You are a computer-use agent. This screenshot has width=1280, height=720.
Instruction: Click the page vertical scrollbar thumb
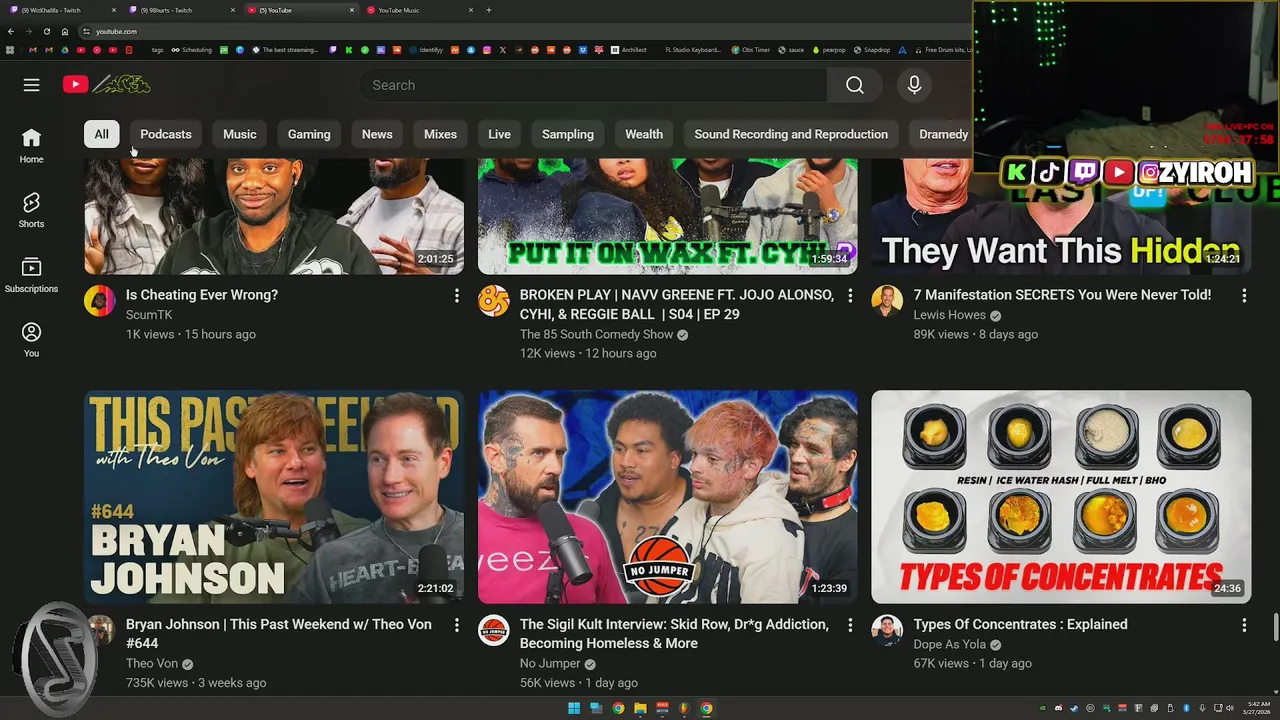point(1275,629)
